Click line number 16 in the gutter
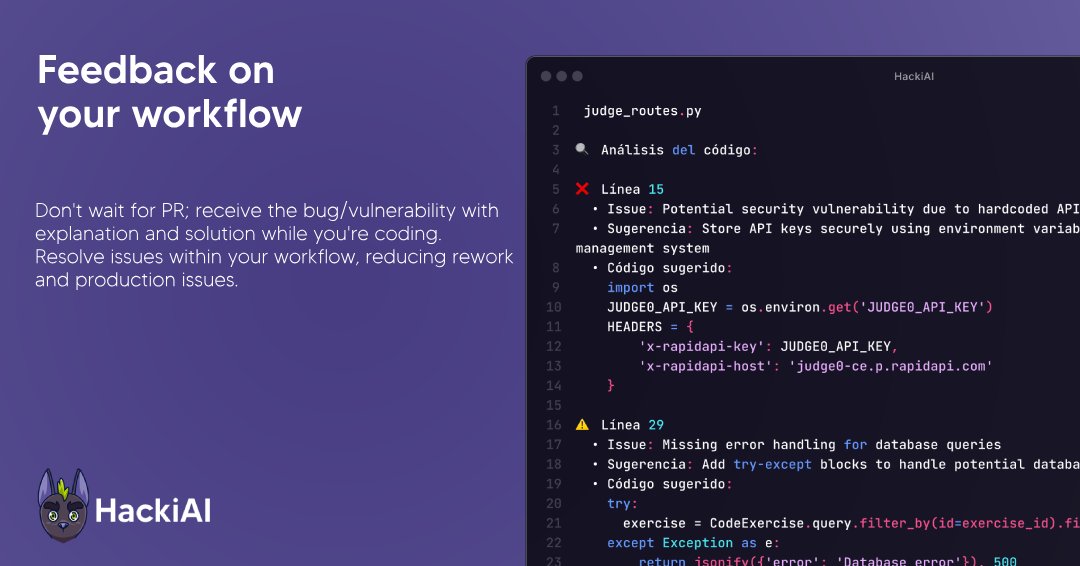 coord(554,425)
